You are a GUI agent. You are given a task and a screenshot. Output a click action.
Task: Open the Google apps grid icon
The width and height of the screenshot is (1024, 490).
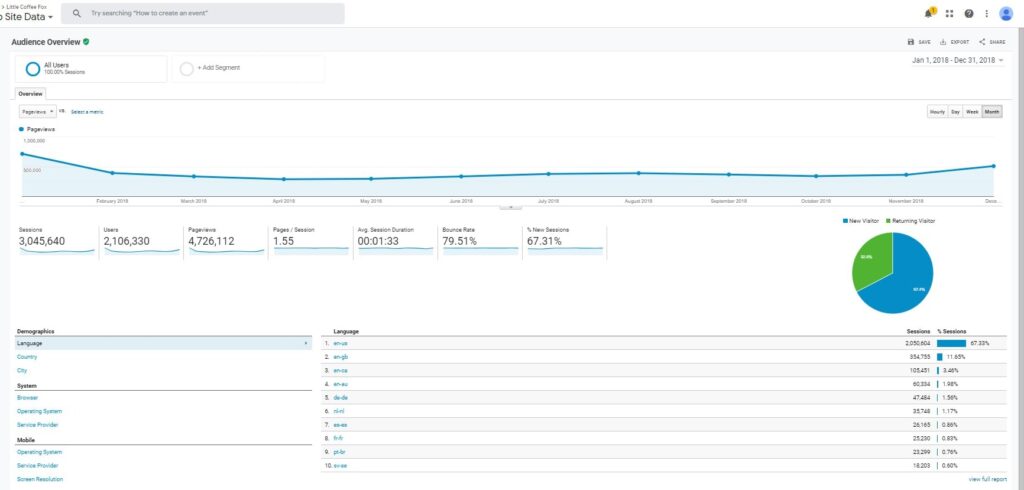click(949, 13)
